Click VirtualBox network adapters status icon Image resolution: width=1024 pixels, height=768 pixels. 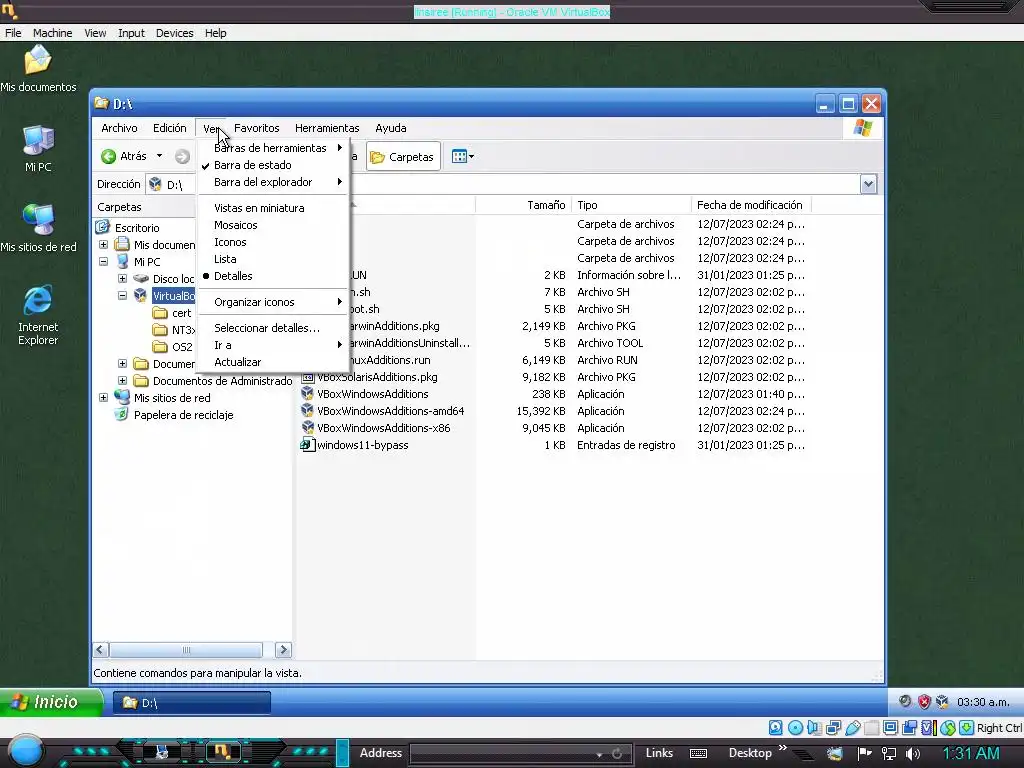click(833, 728)
